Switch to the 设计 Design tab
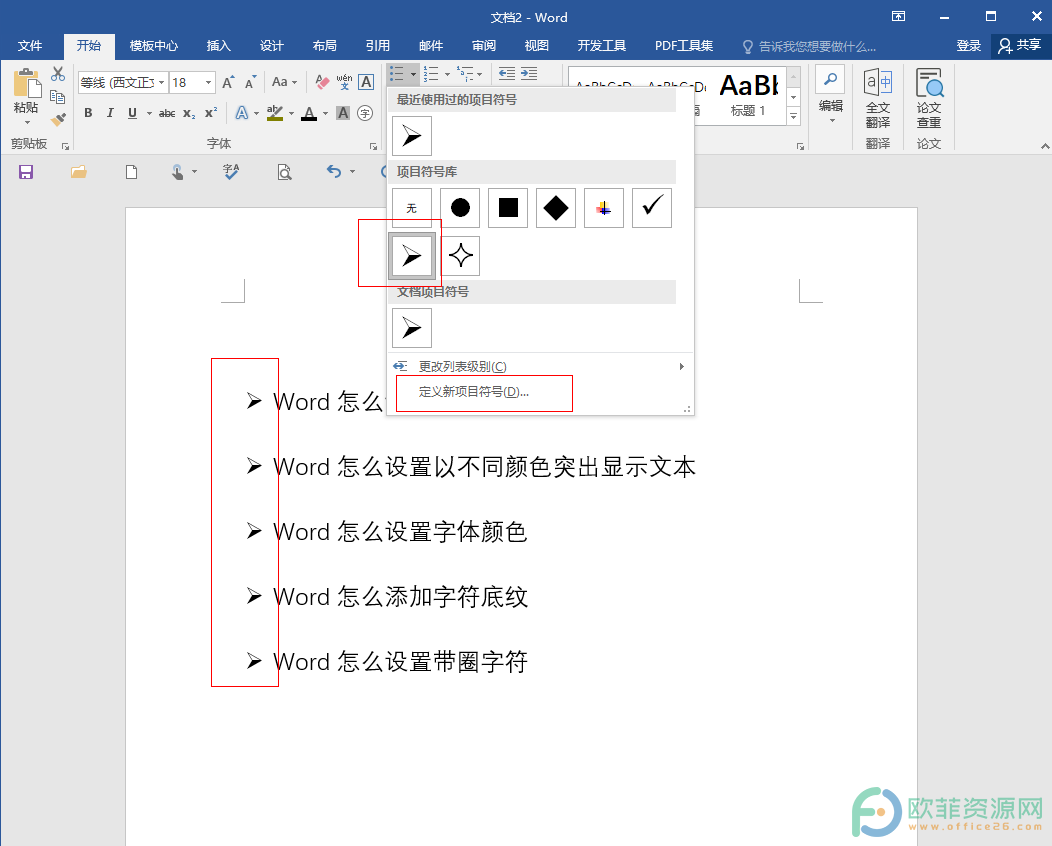 (x=271, y=46)
